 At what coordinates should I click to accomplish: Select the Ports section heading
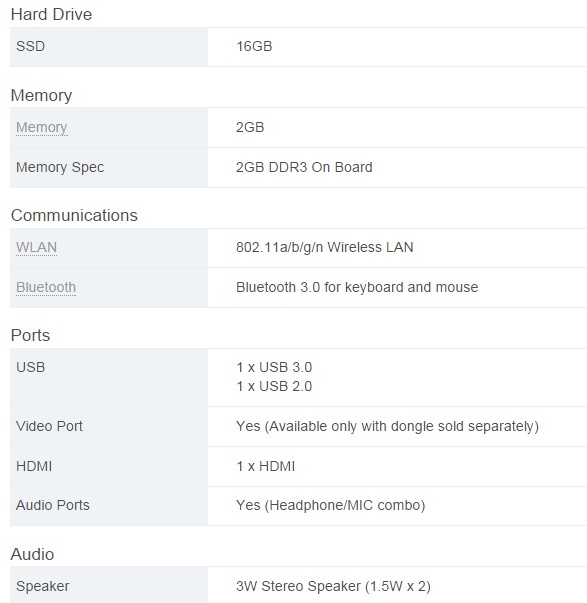(x=30, y=335)
